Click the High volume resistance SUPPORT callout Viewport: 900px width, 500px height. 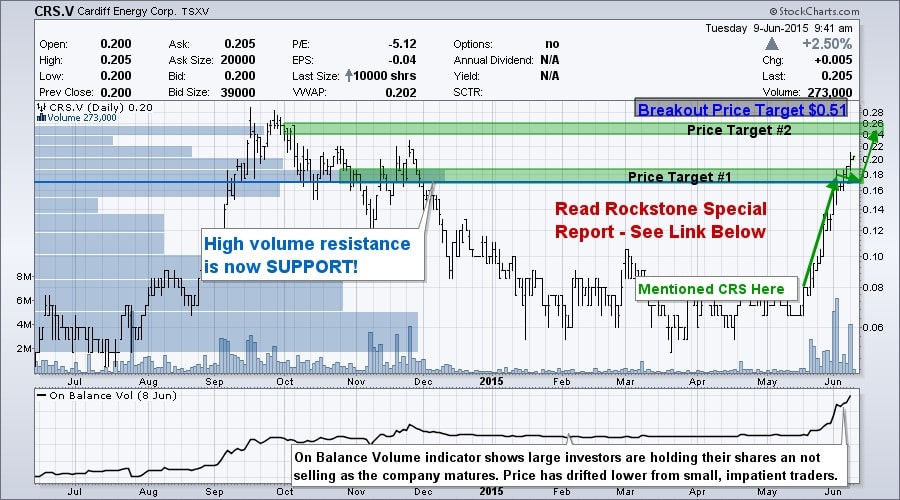[x=307, y=254]
